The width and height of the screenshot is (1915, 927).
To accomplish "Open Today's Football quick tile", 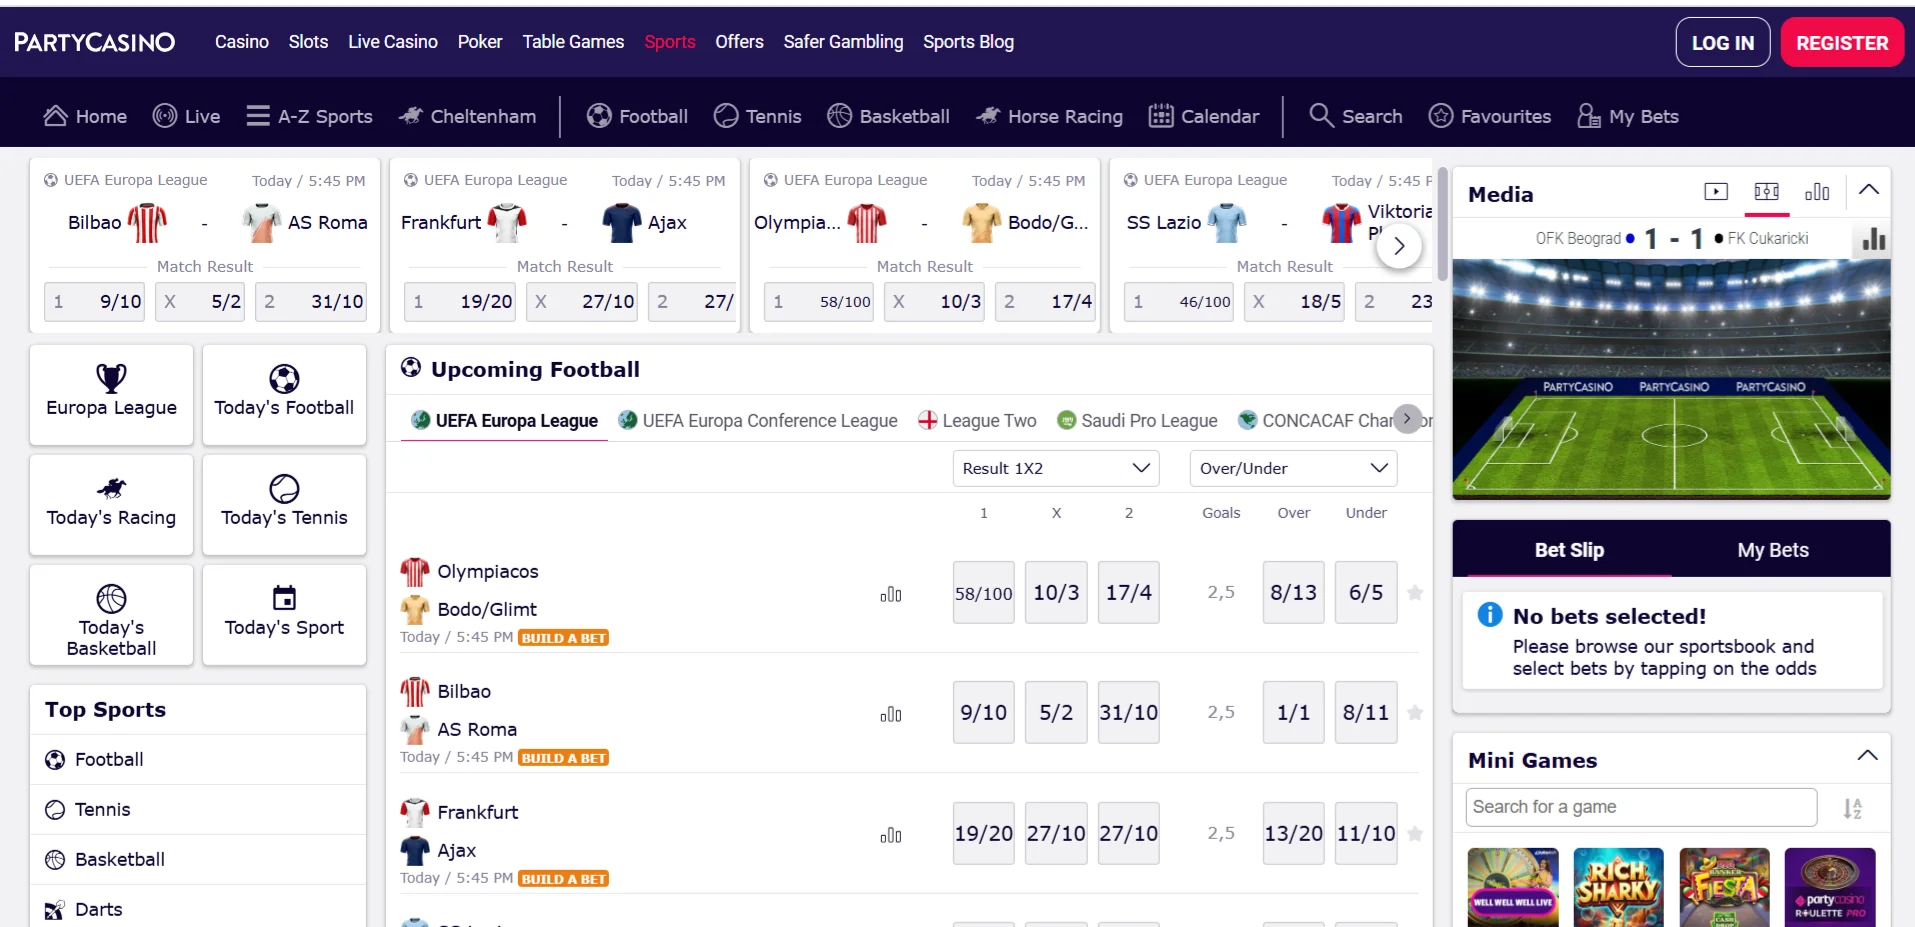I will point(284,395).
